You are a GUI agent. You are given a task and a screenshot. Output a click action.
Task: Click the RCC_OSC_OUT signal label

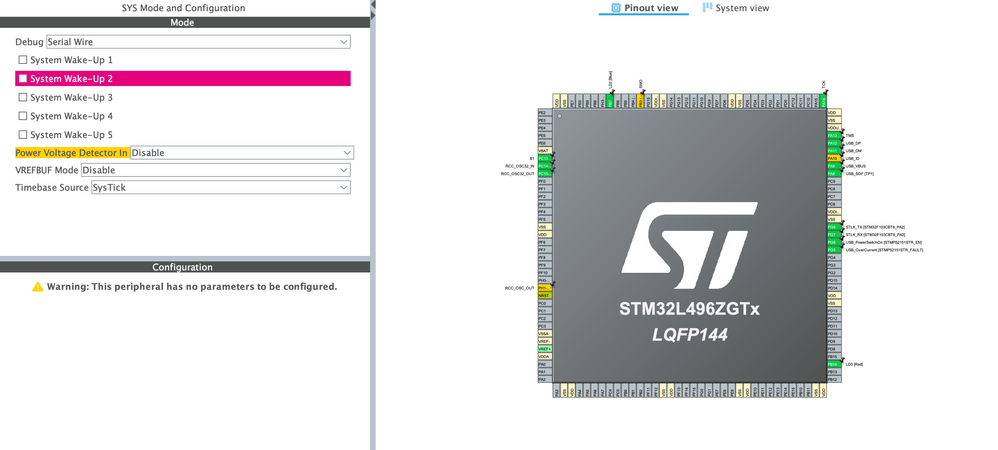pyautogui.click(x=520, y=288)
